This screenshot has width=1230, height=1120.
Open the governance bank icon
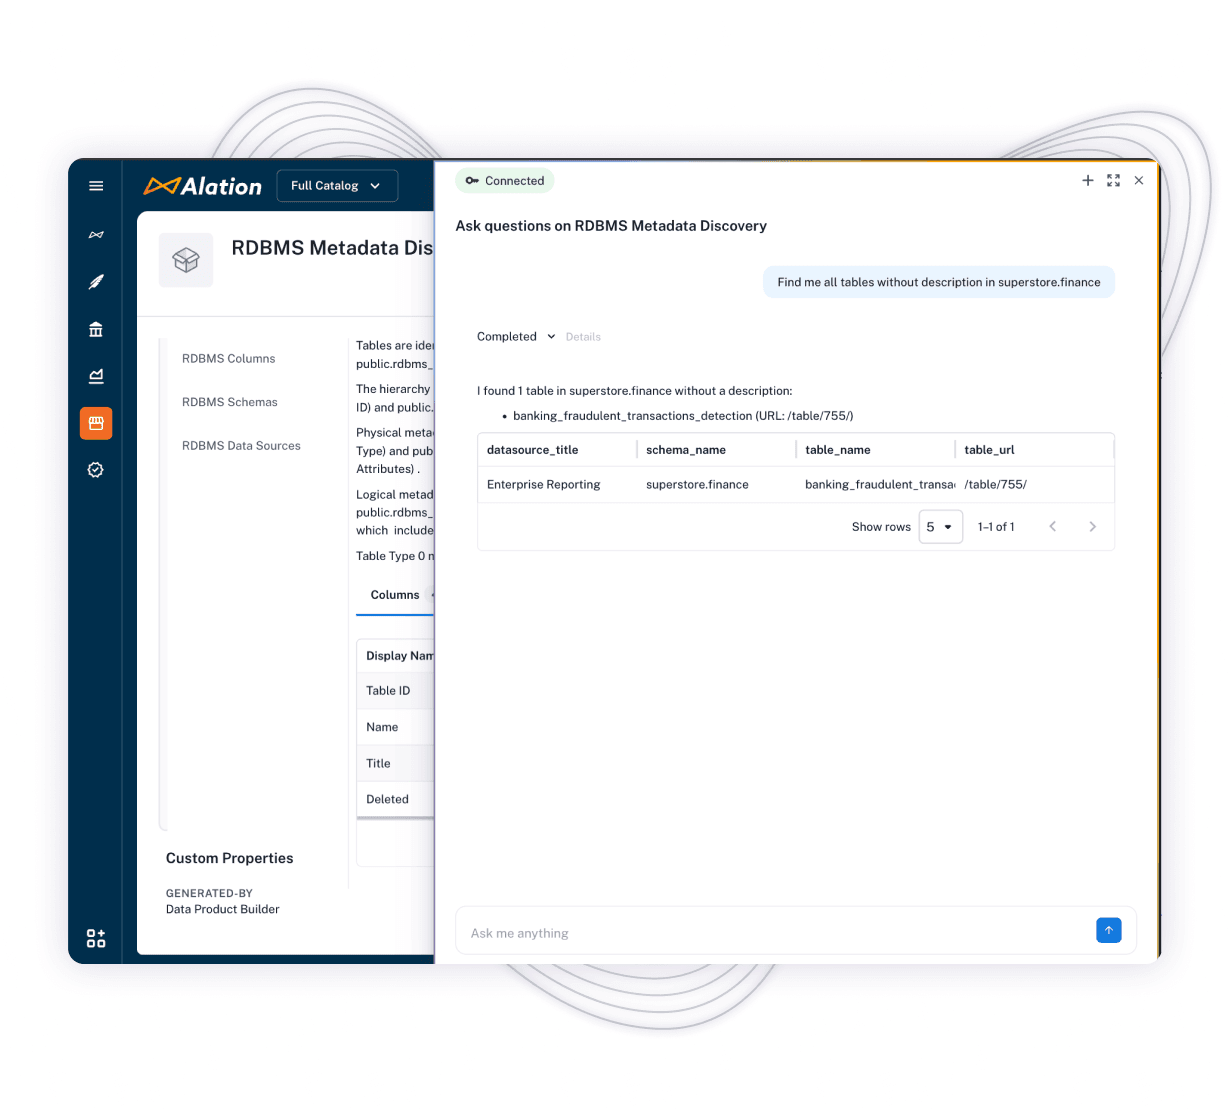(96, 329)
